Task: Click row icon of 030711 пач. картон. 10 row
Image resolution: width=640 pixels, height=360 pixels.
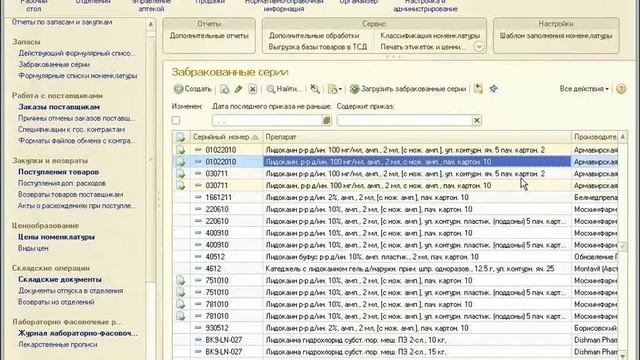Action: coord(180,185)
